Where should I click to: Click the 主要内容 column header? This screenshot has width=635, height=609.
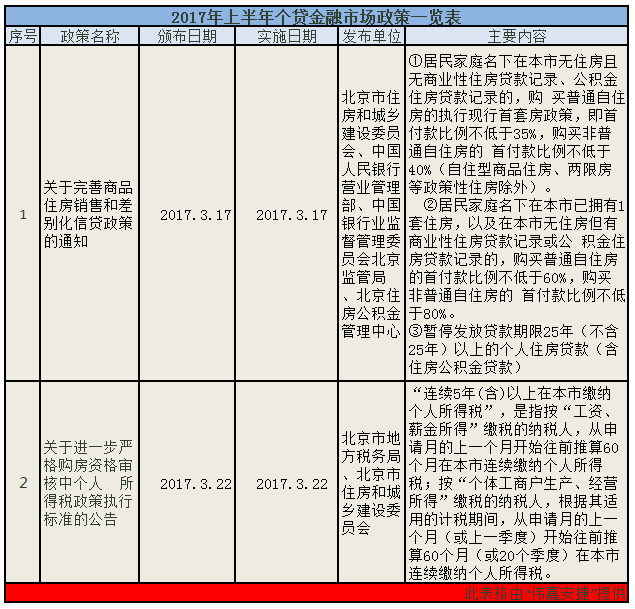518,36
